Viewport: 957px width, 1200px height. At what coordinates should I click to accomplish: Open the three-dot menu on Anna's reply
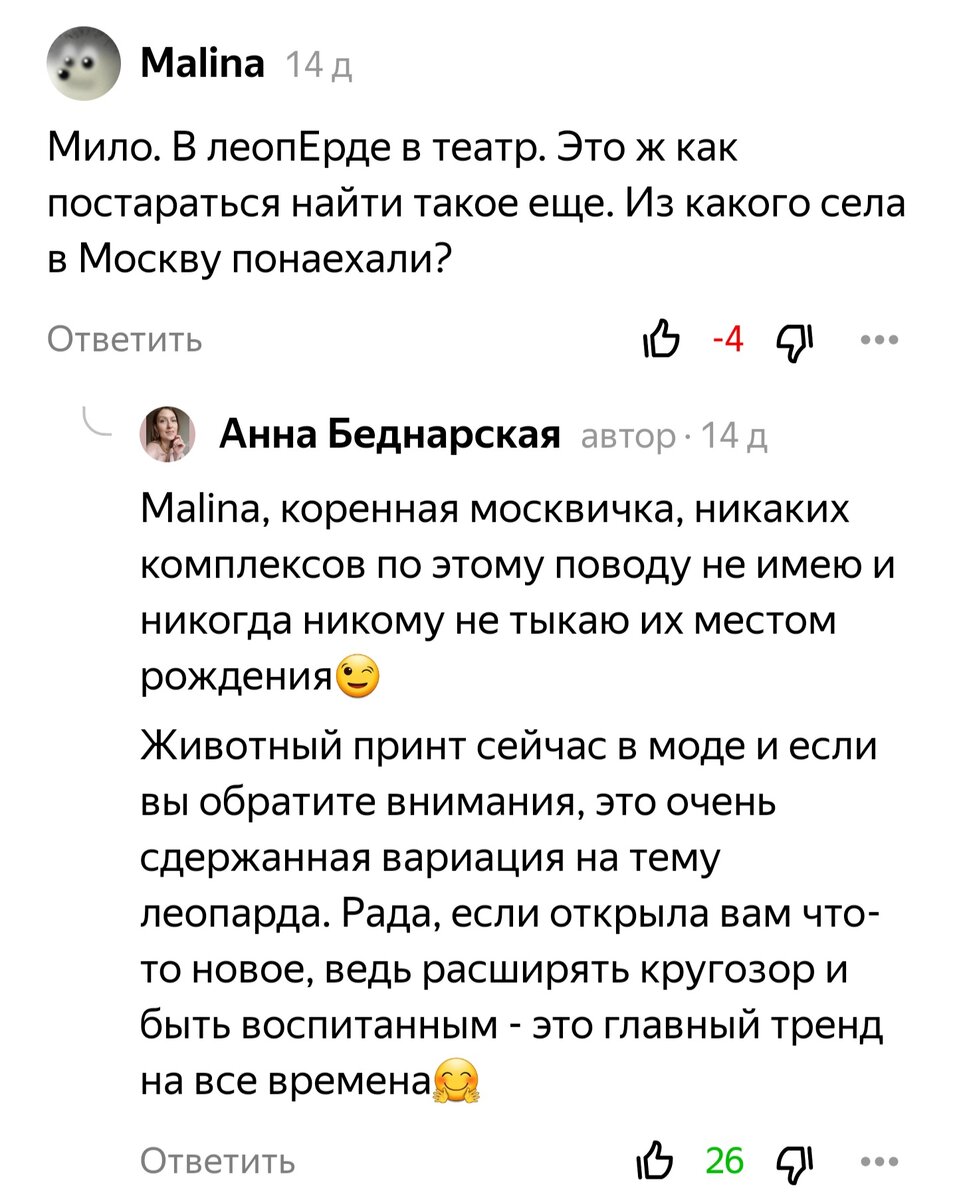click(x=878, y=1160)
